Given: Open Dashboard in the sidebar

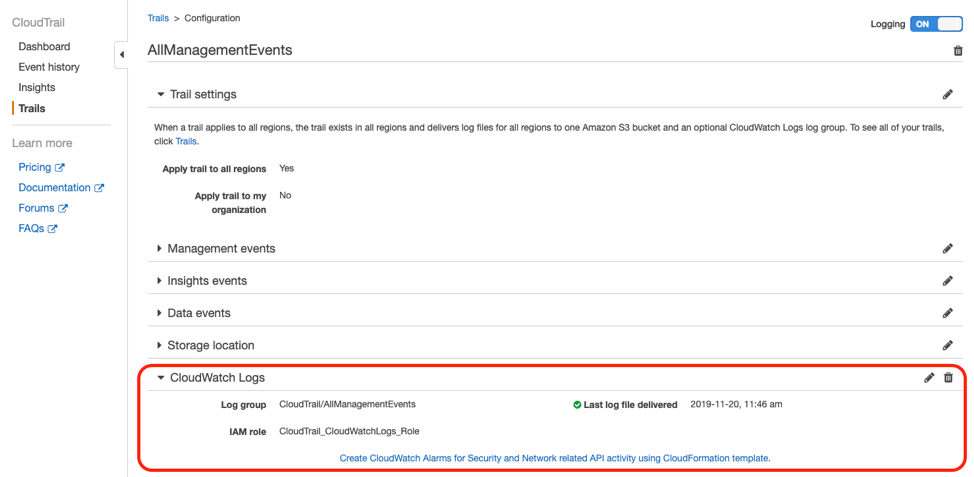Looking at the screenshot, I should pyautogui.click(x=44, y=47).
